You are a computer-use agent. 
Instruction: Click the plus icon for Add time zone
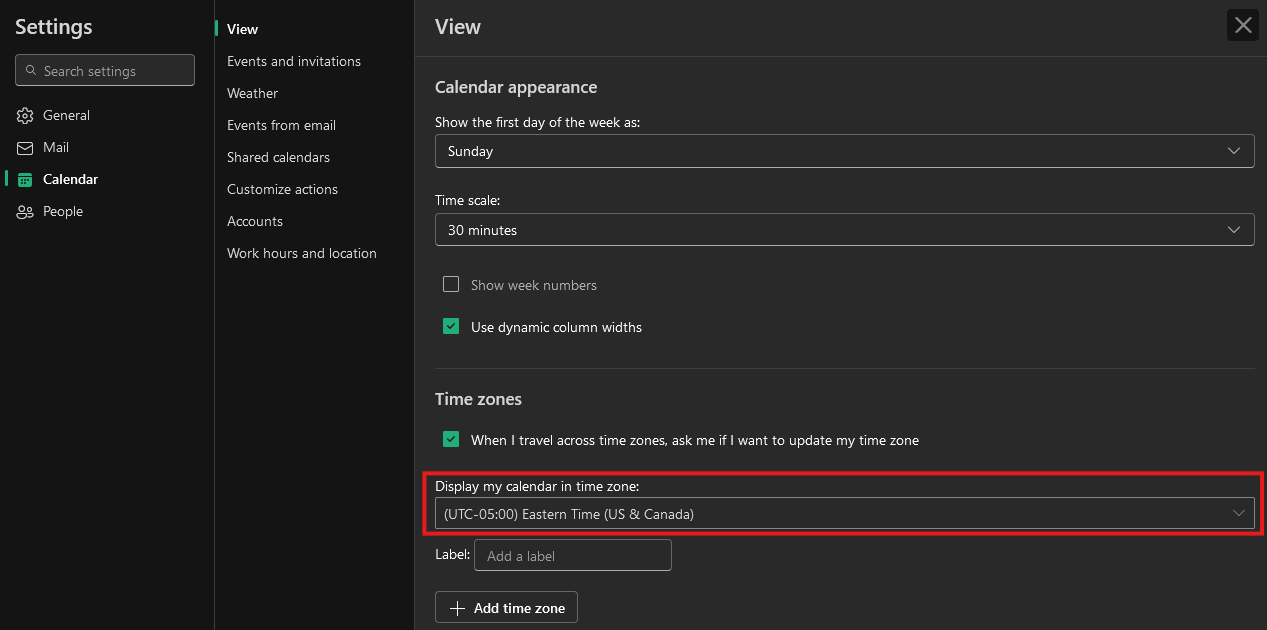pyautogui.click(x=457, y=608)
